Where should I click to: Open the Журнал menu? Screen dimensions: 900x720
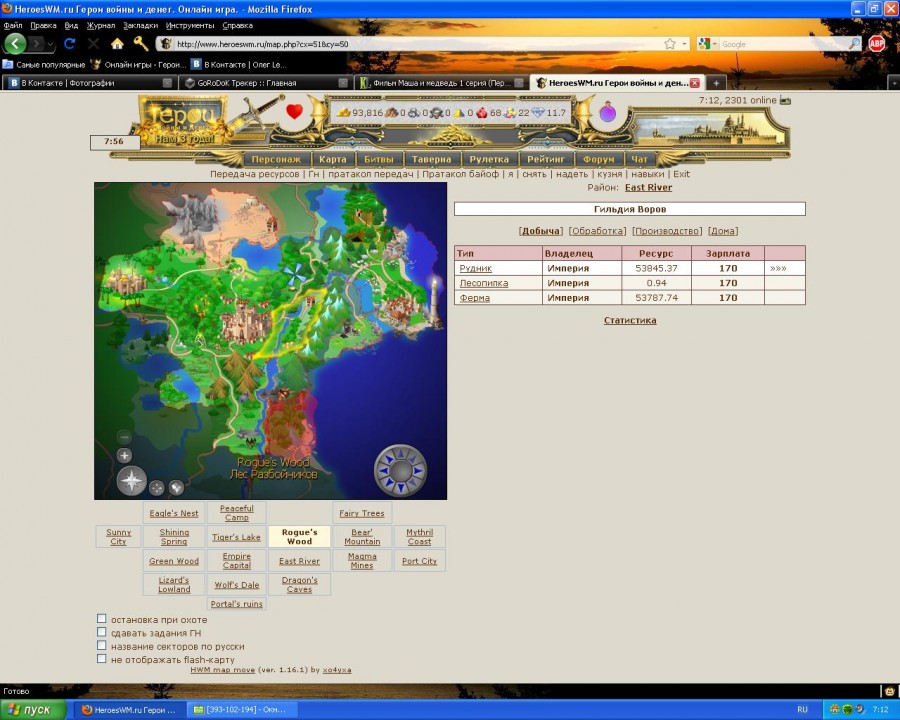(101, 25)
